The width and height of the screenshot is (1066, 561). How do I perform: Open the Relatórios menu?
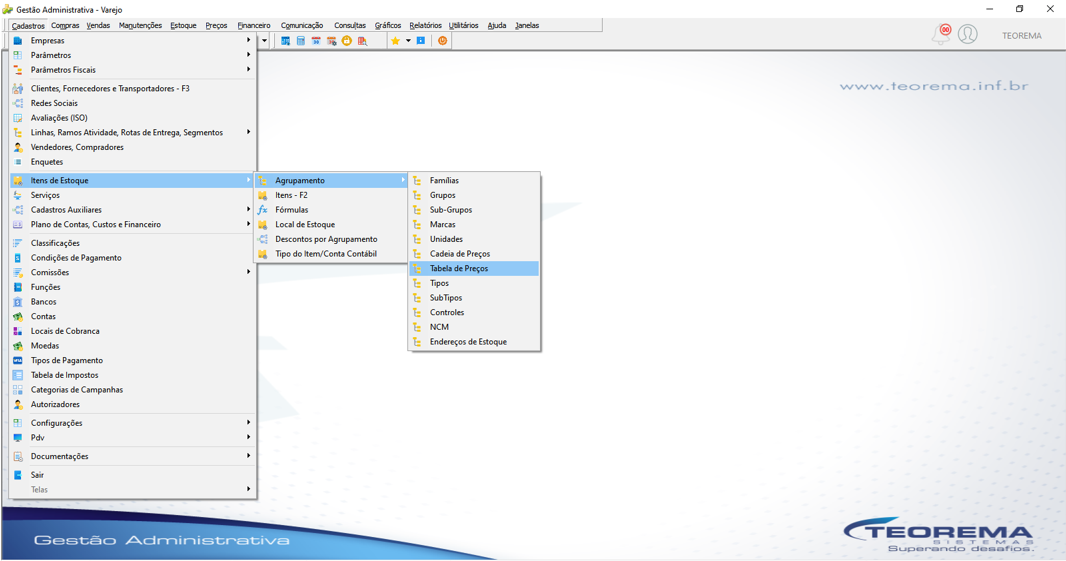[425, 25]
